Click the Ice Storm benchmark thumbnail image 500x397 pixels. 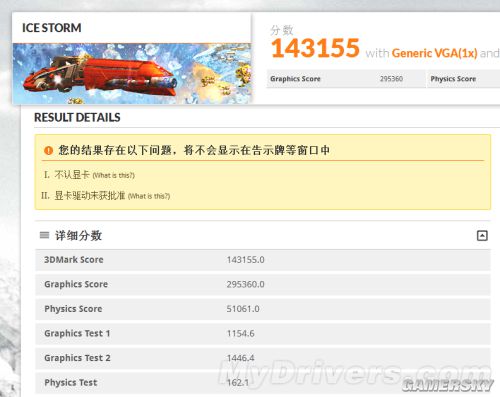(132, 74)
